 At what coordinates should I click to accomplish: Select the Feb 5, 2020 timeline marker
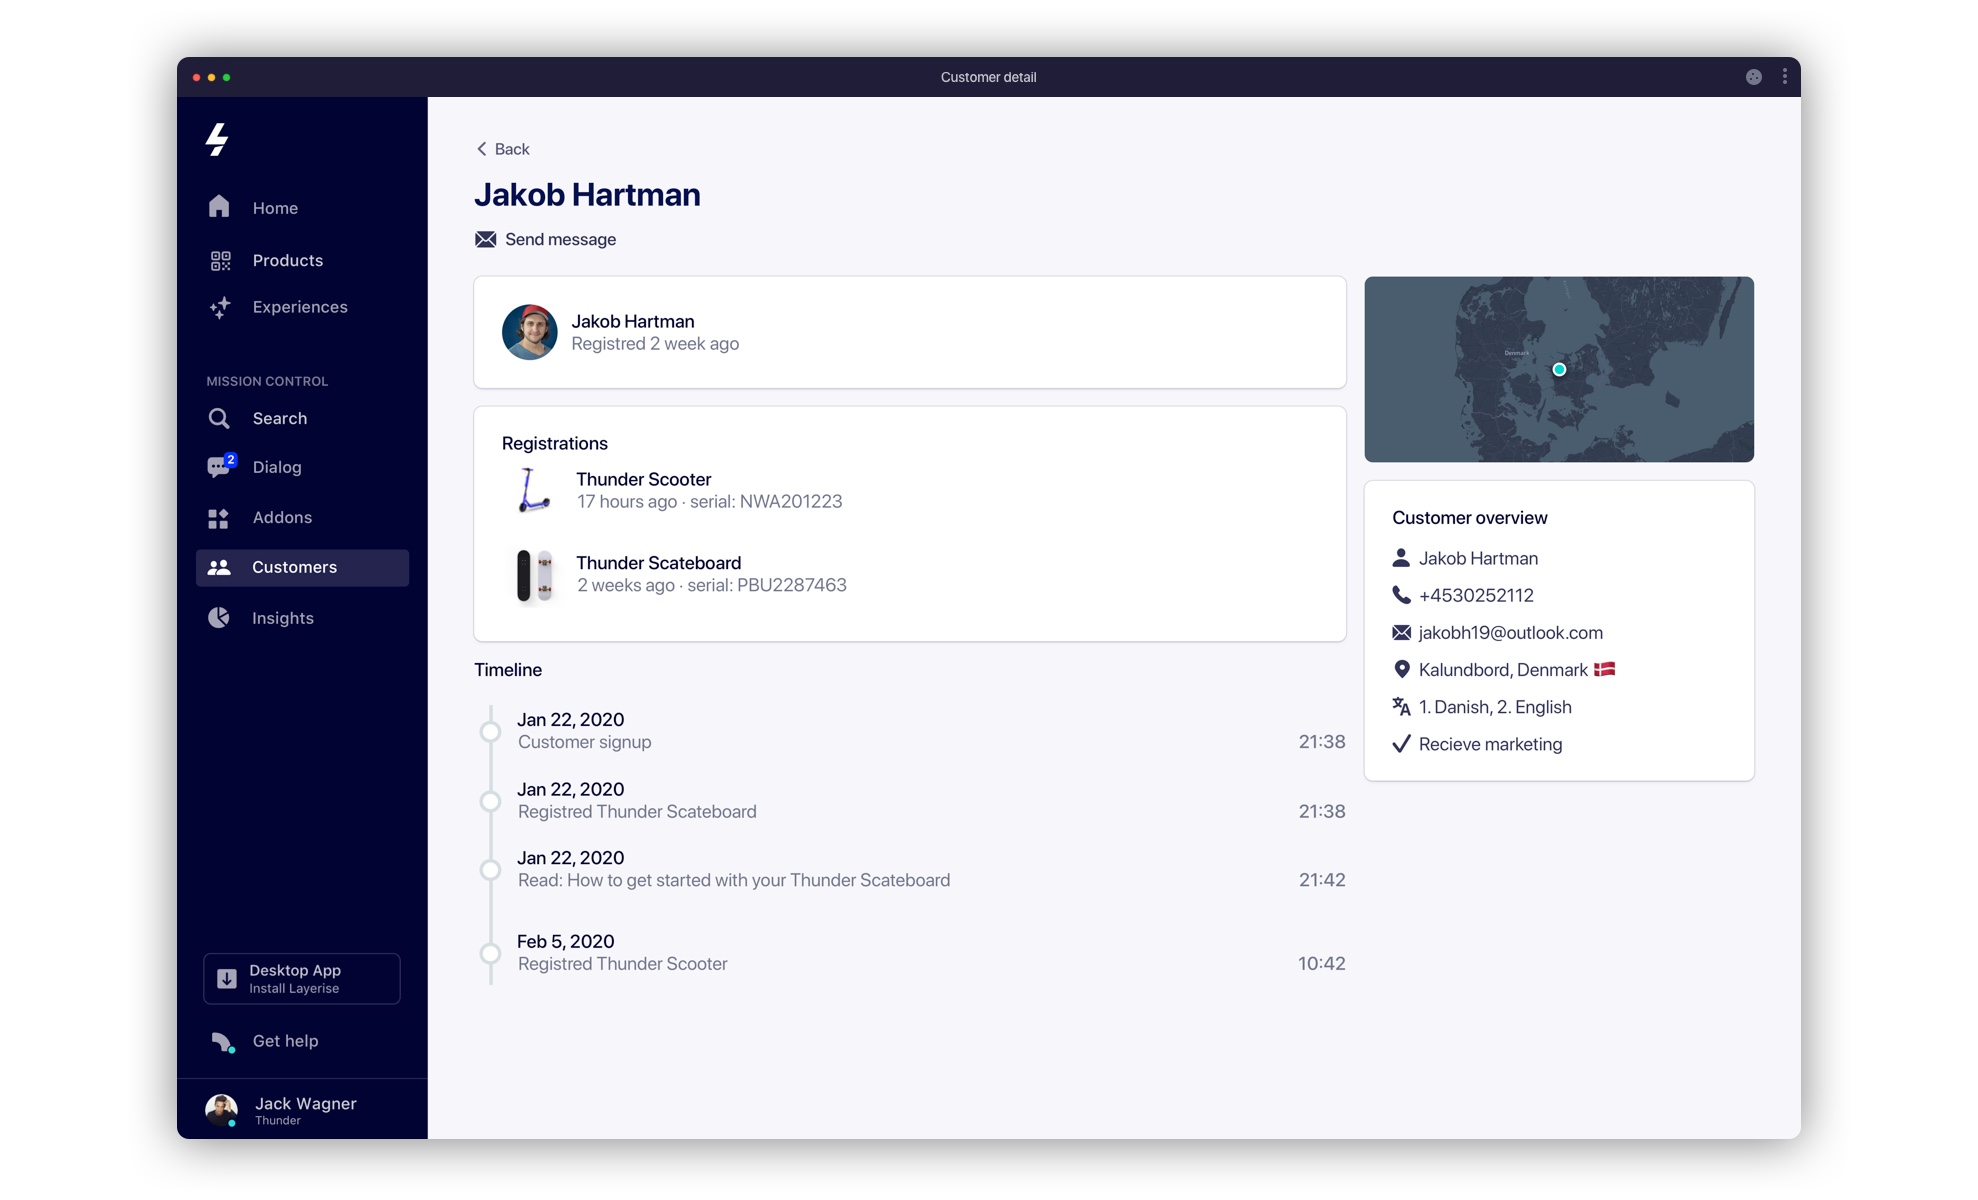pos(490,953)
